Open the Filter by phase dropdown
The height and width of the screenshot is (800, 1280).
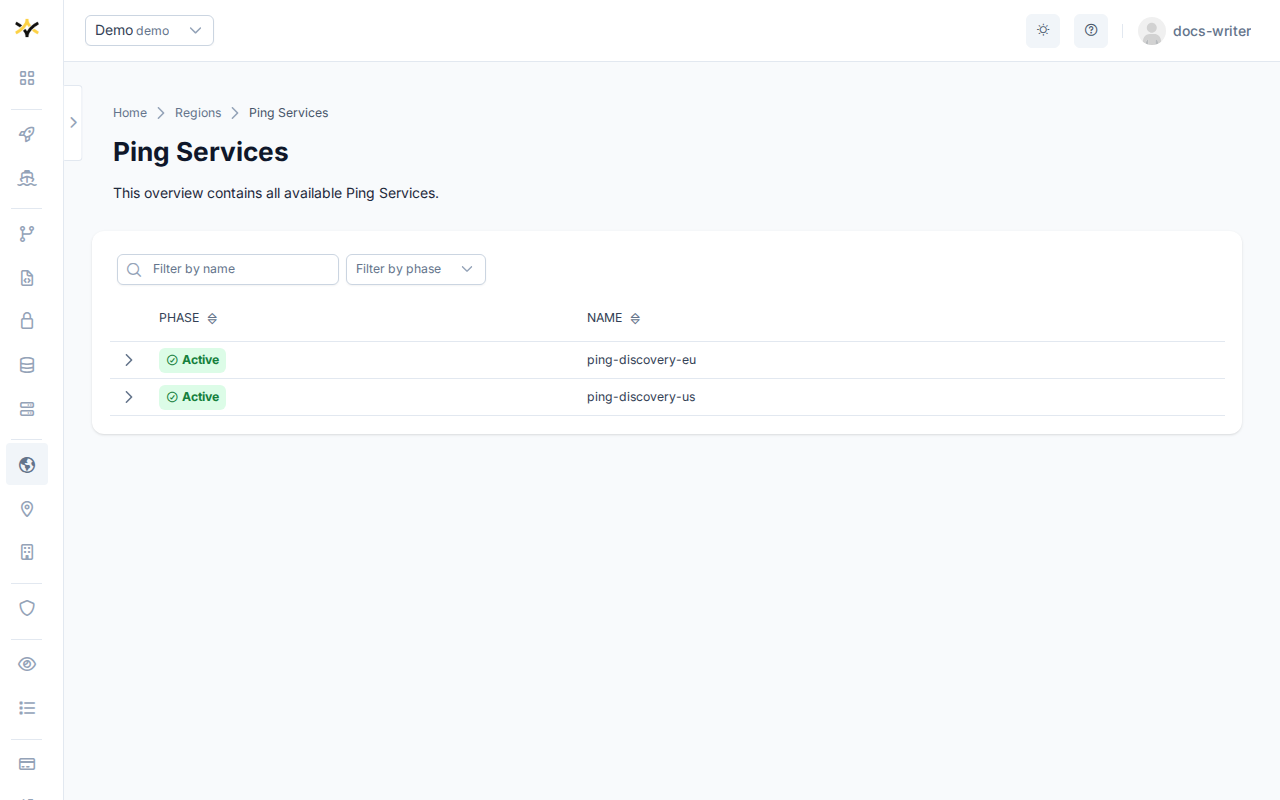(x=416, y=269)
